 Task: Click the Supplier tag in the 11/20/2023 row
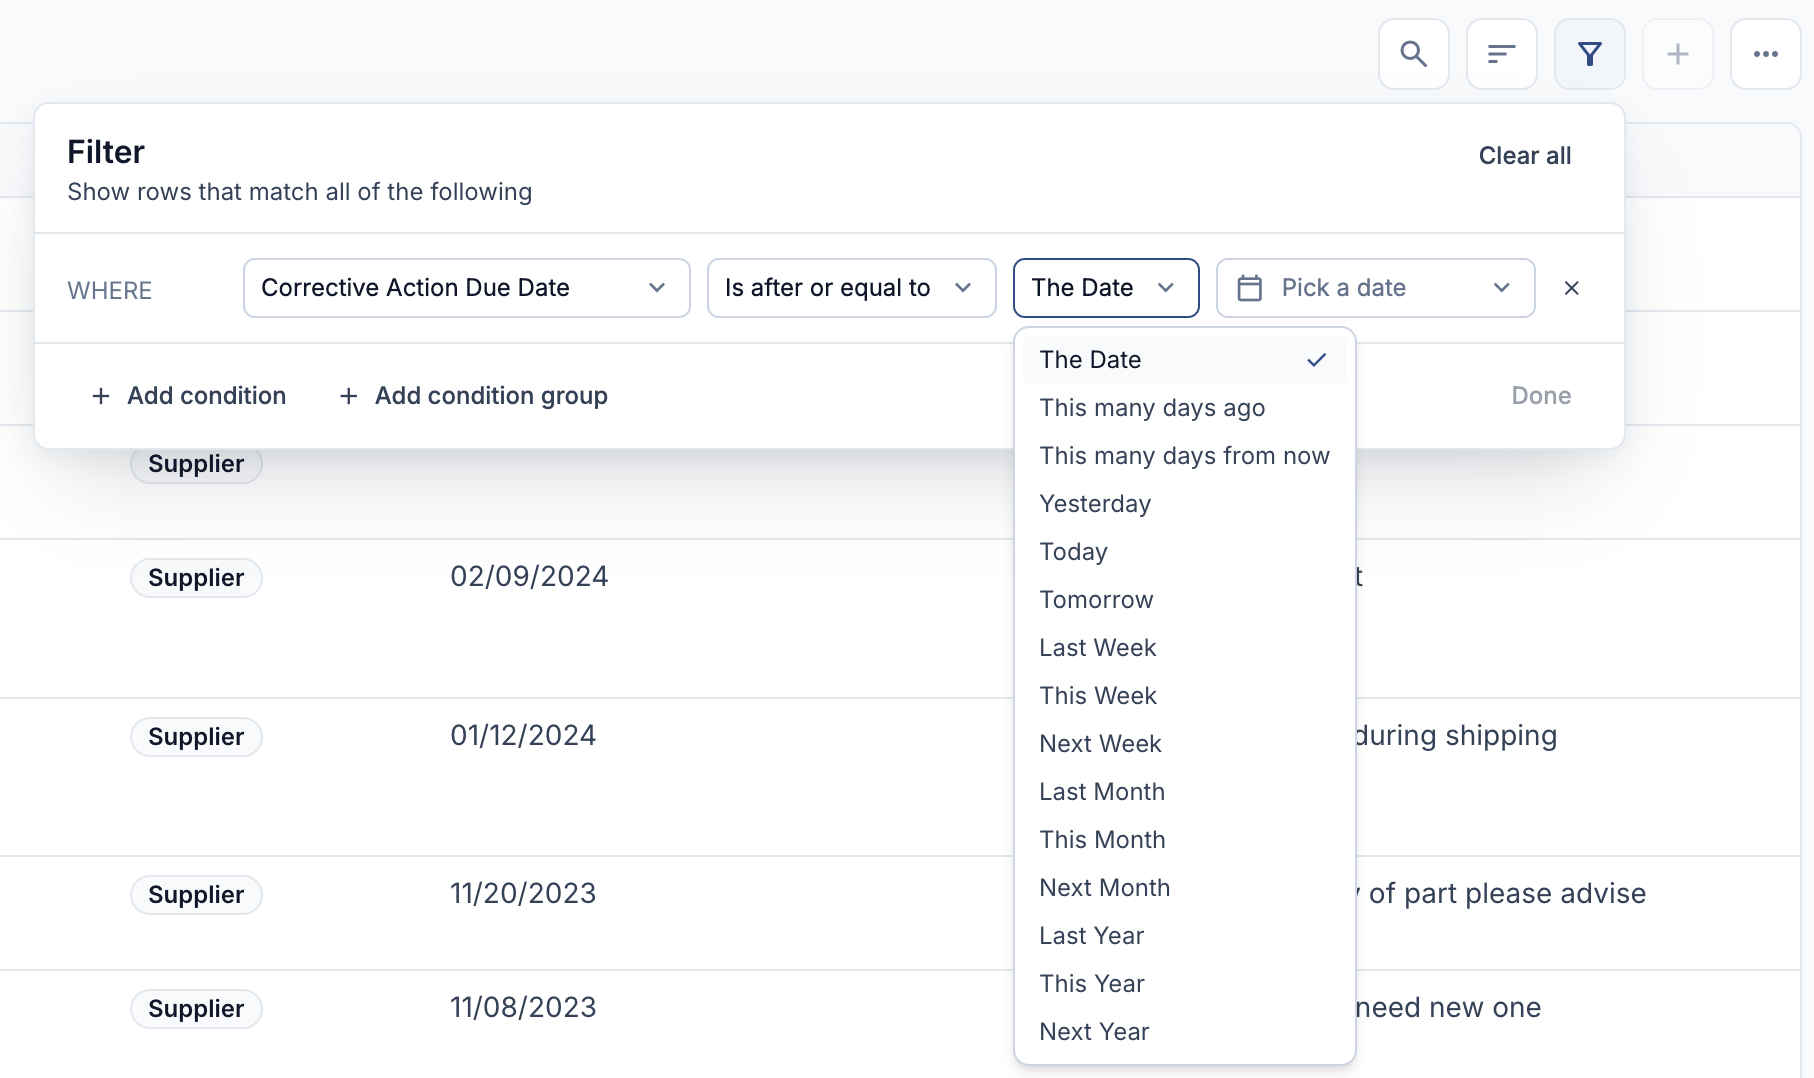pyautogui.click(x=196, y=895)
